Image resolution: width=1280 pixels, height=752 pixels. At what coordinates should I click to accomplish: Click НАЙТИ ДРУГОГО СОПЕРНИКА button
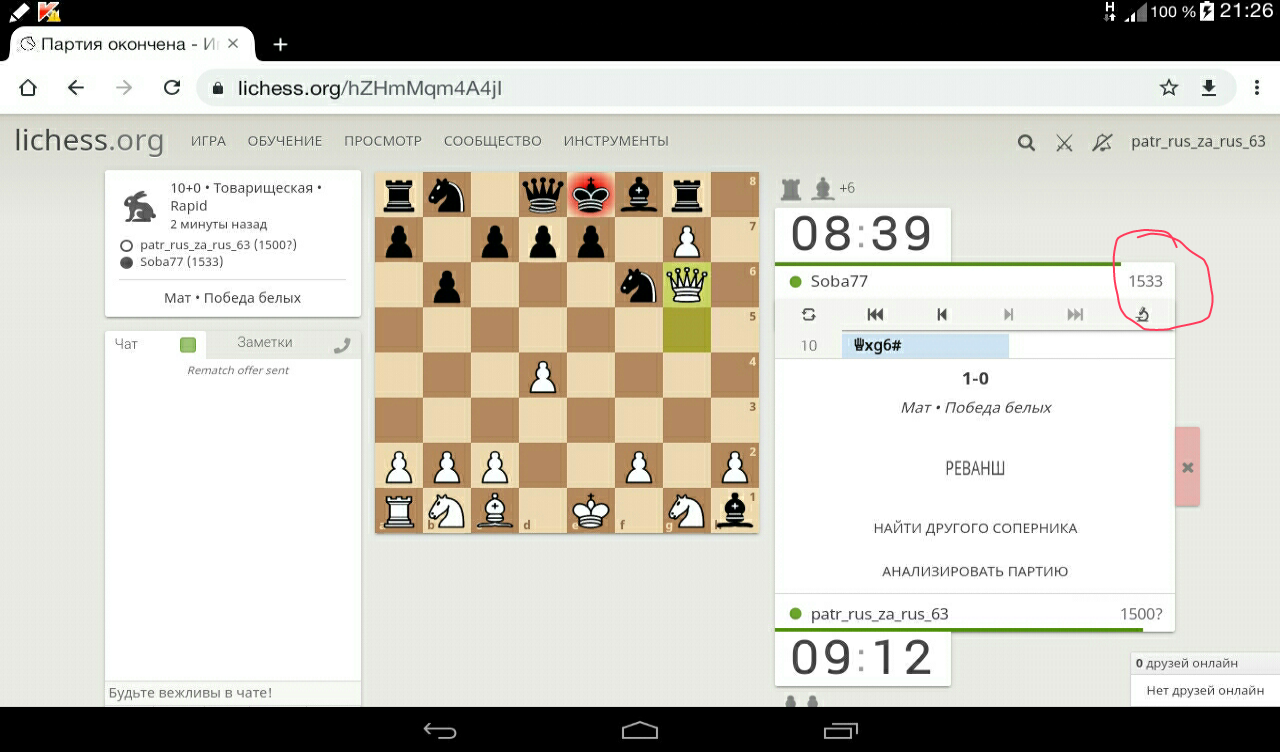tap(975, 528)
